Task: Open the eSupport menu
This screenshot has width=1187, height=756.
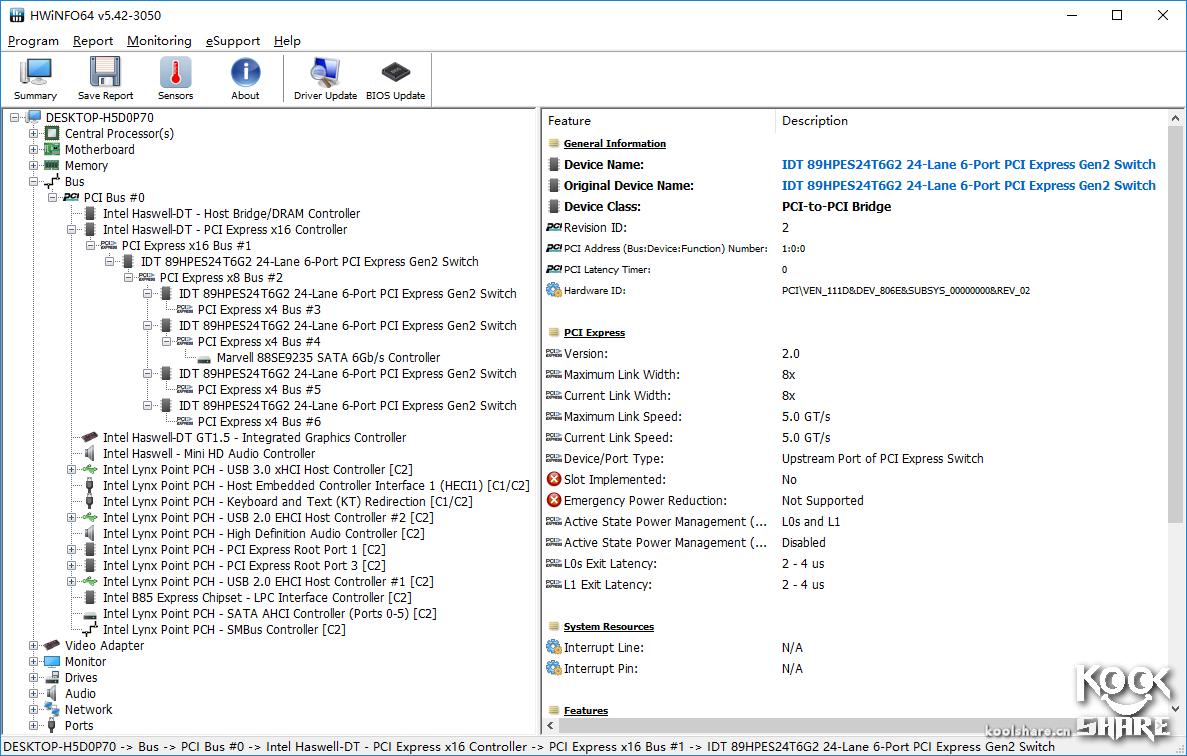Action: [233, 41]
